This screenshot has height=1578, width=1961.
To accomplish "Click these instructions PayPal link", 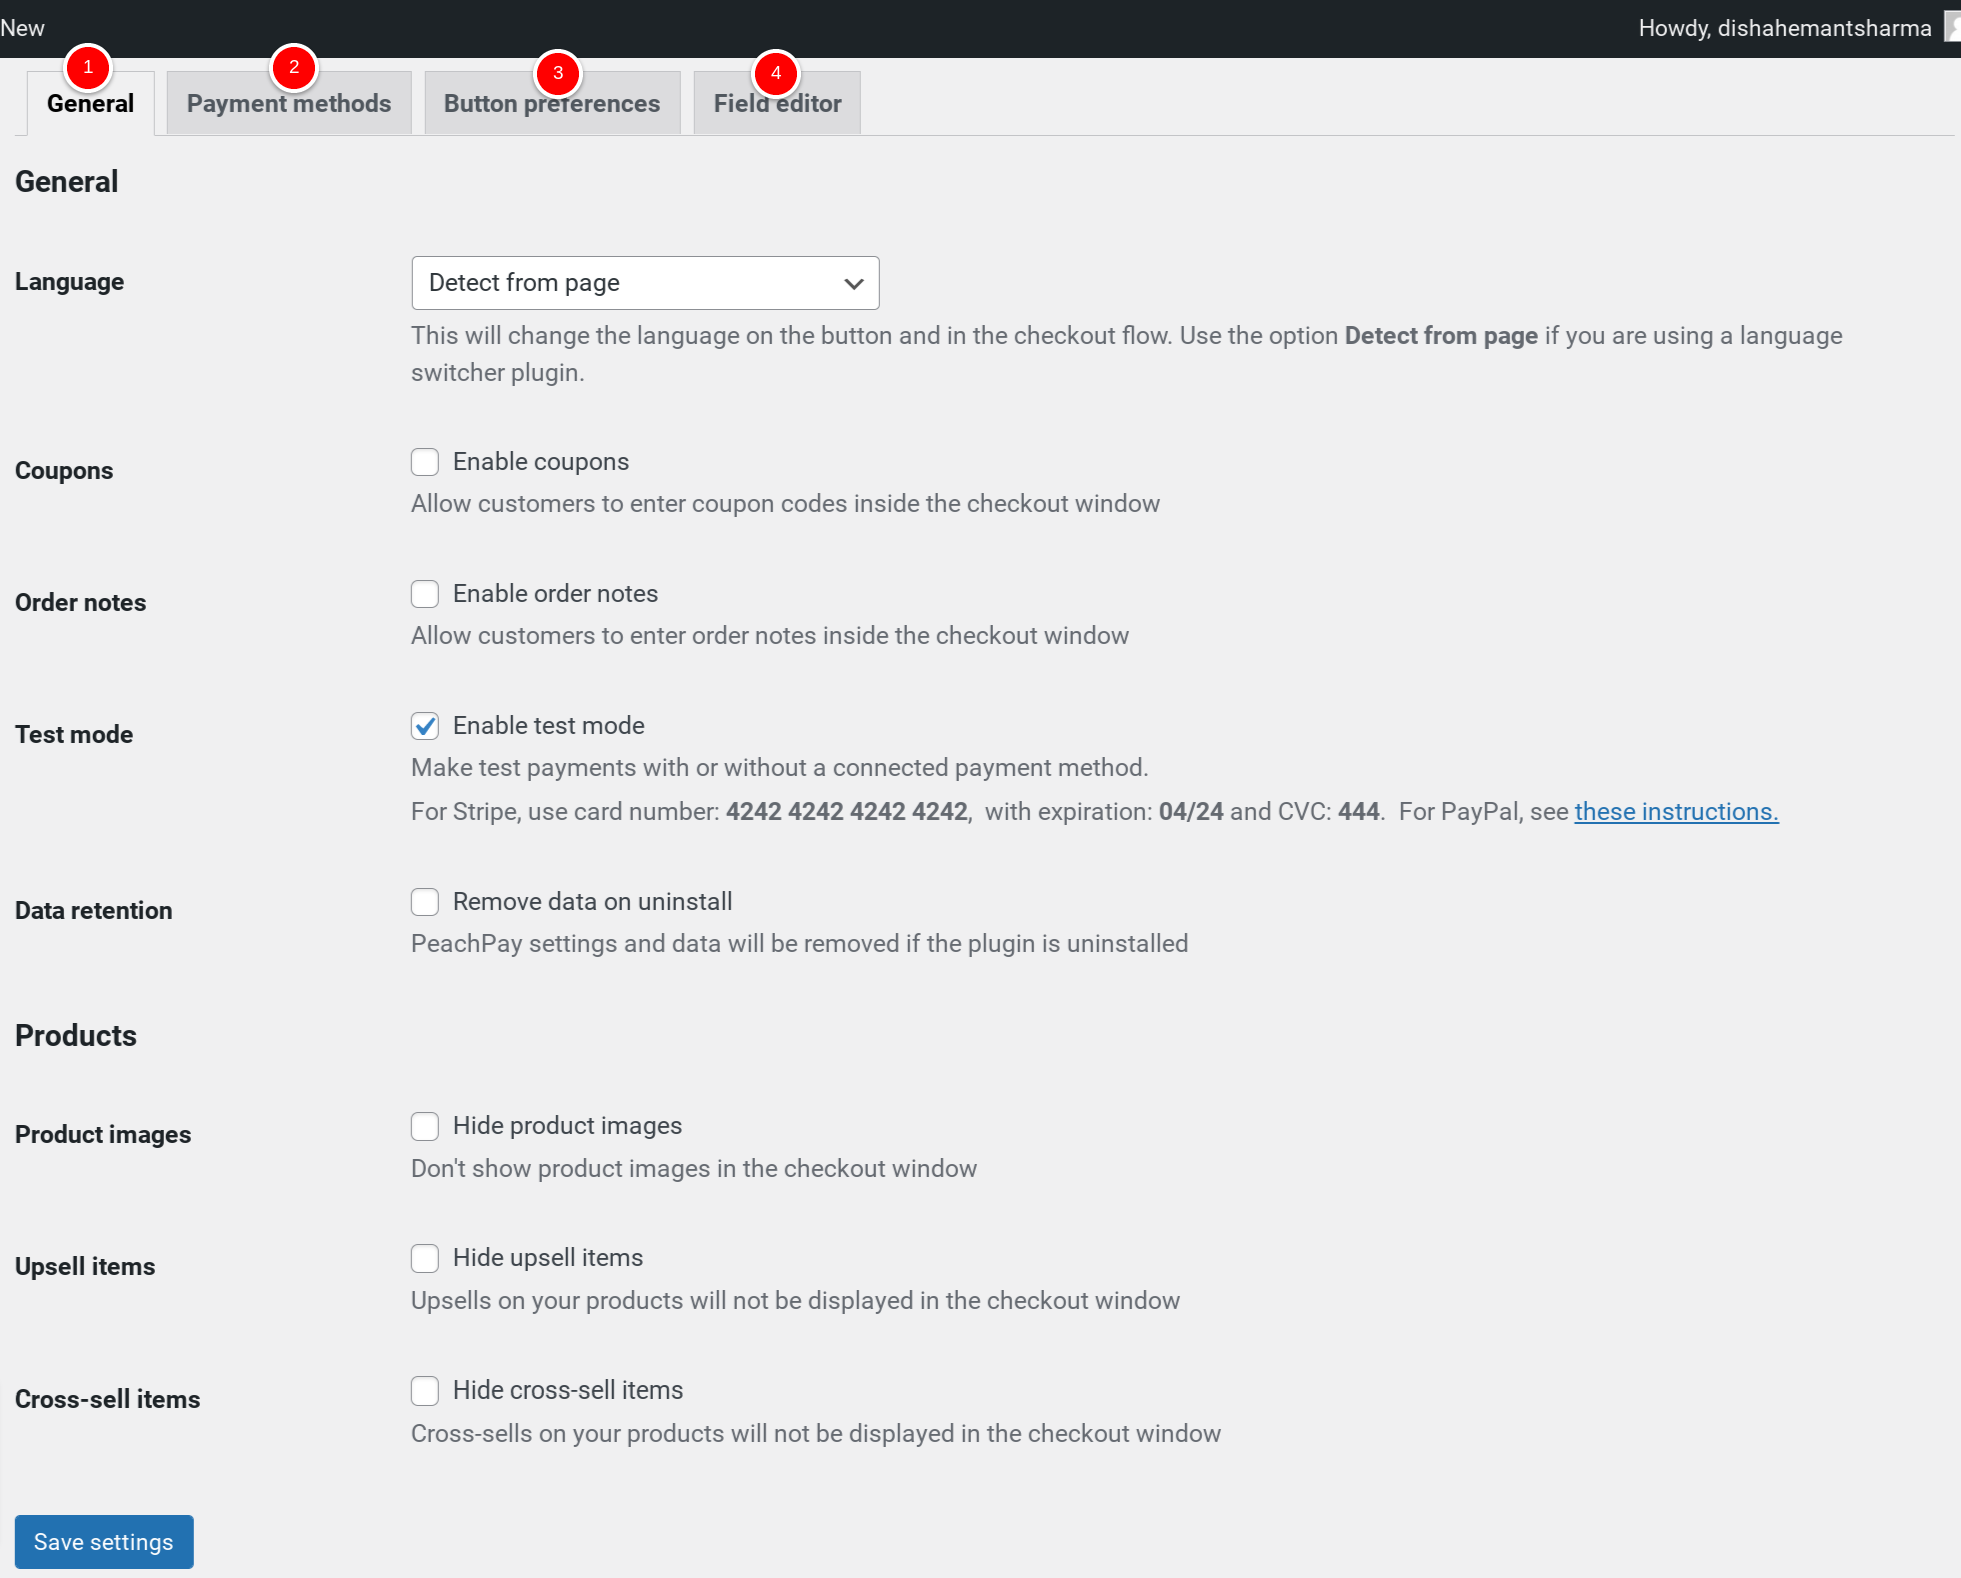I will 1676,810.
